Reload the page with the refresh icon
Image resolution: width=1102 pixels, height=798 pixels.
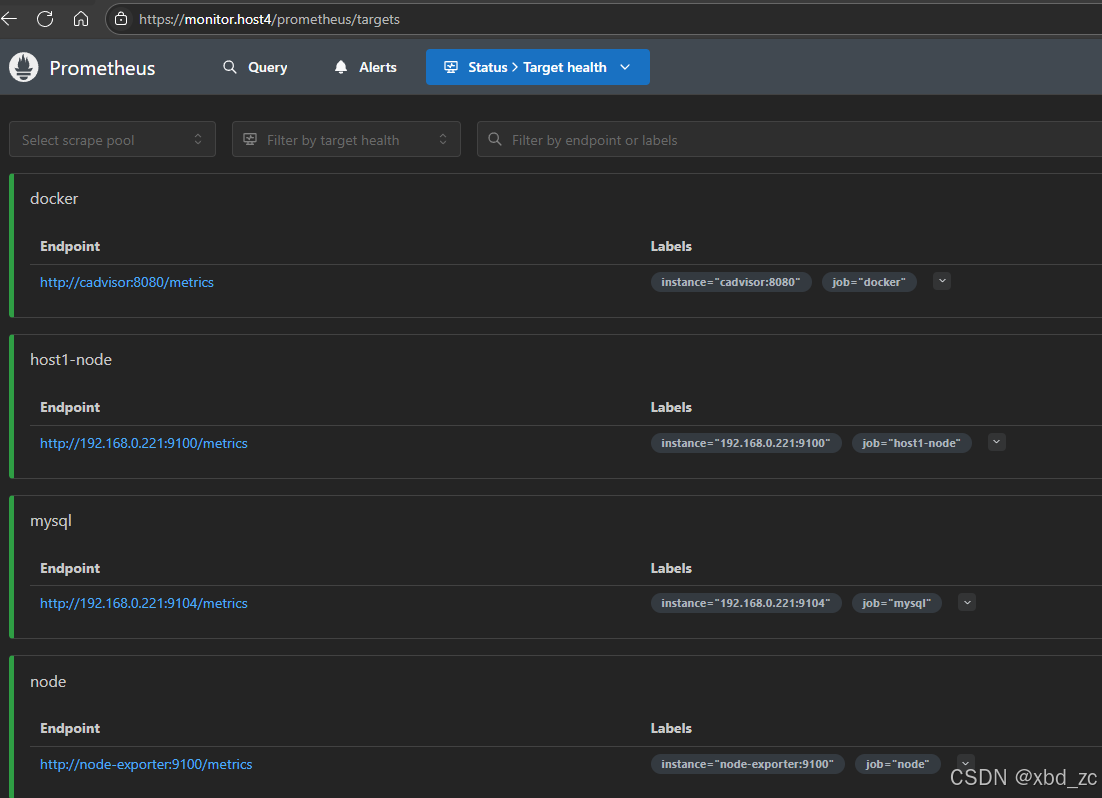coord(45,19)
